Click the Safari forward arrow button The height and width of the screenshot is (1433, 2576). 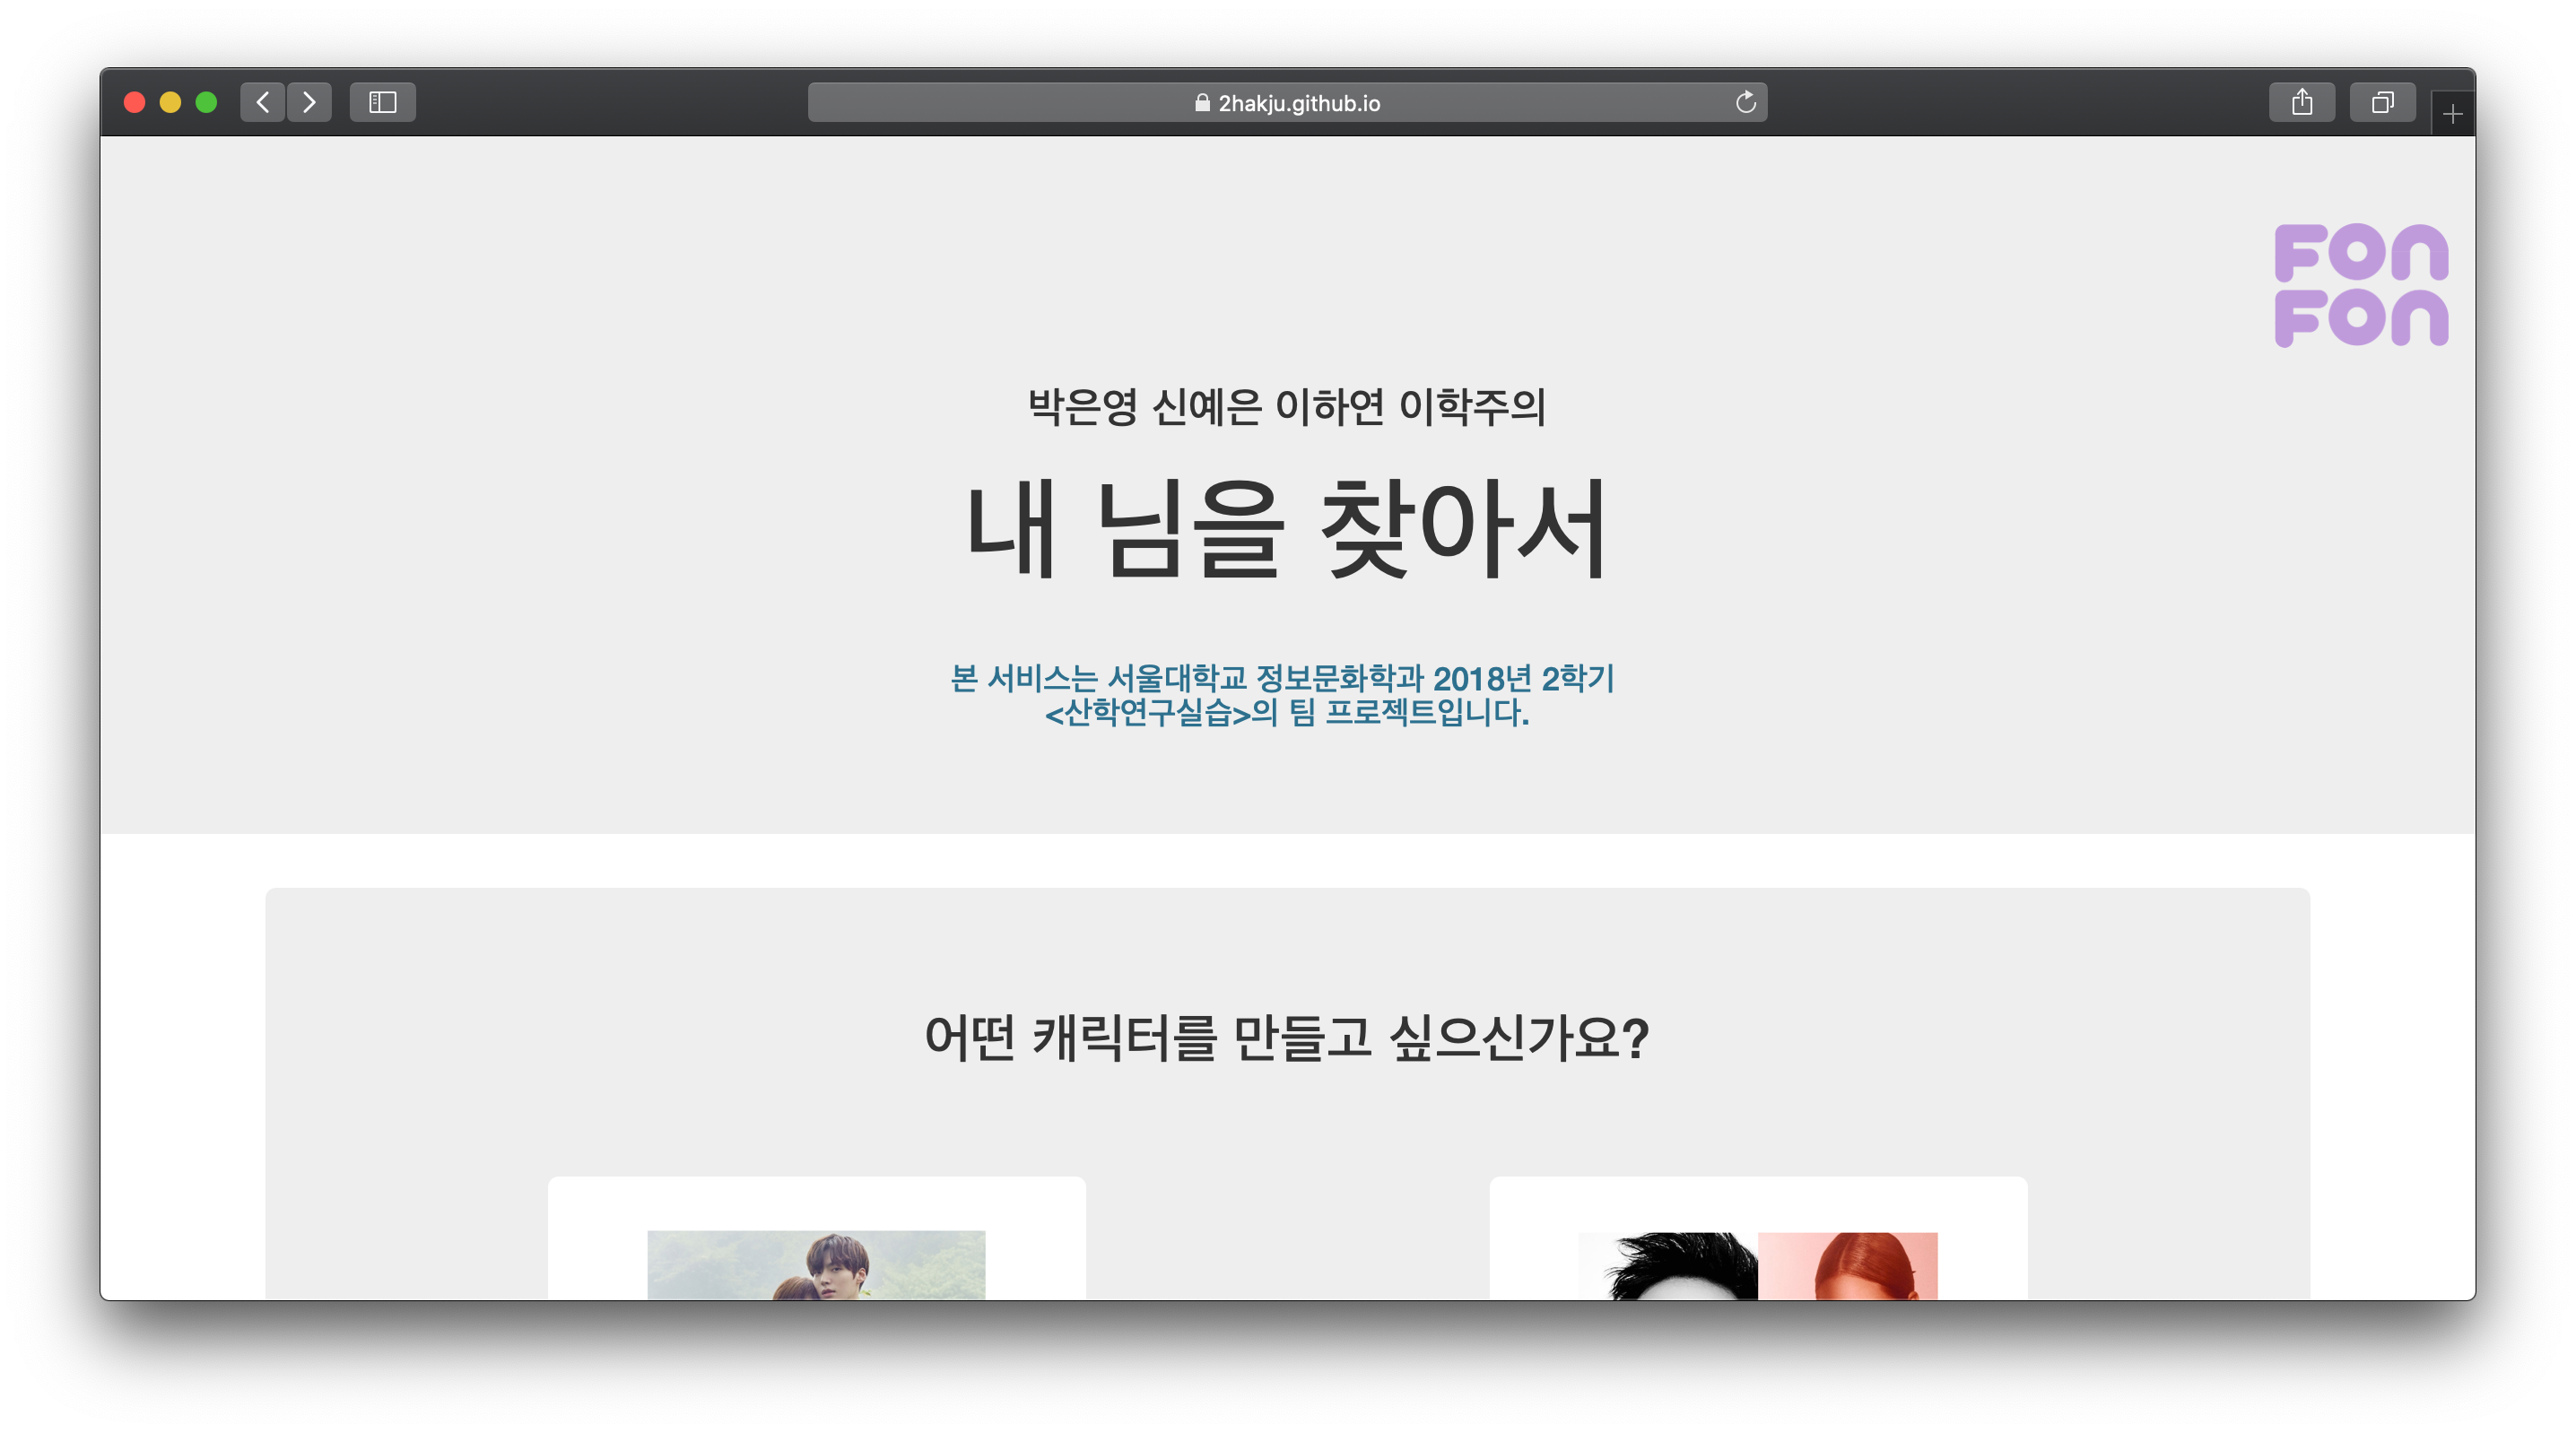coord(309,102)
